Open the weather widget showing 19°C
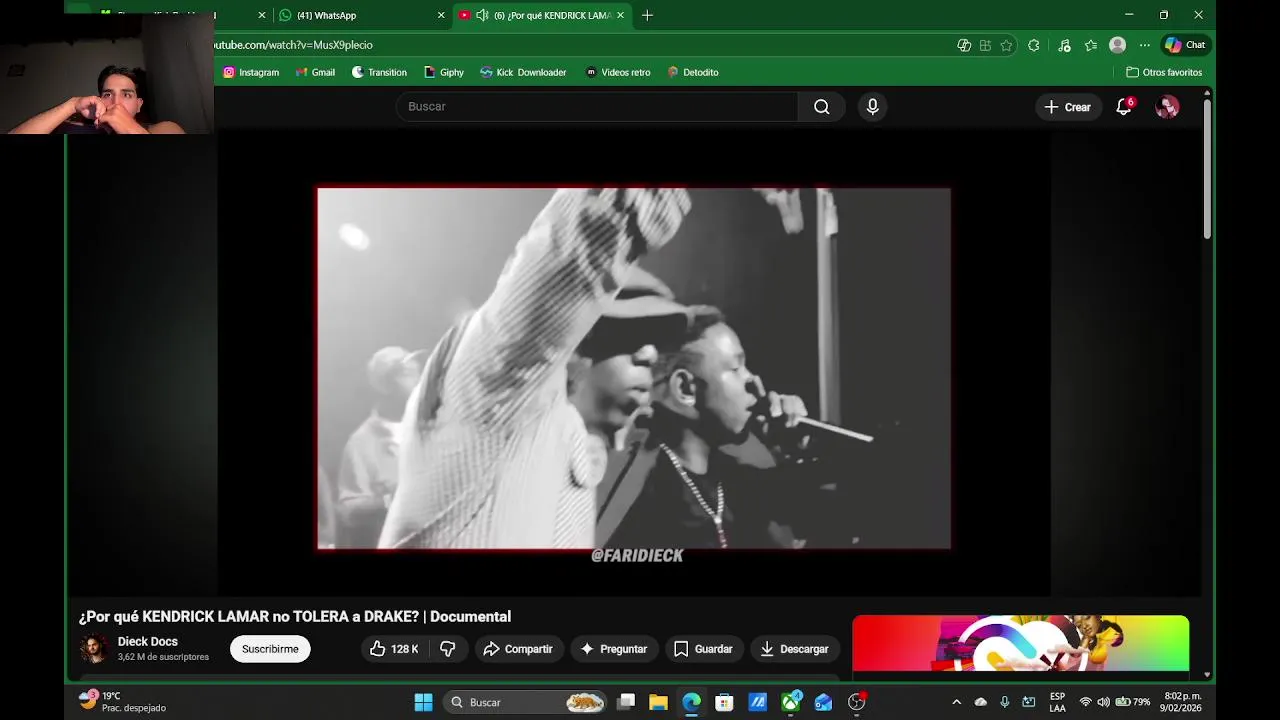The height and width of the screenshot is (720, 1280). (x=122, y=702)
